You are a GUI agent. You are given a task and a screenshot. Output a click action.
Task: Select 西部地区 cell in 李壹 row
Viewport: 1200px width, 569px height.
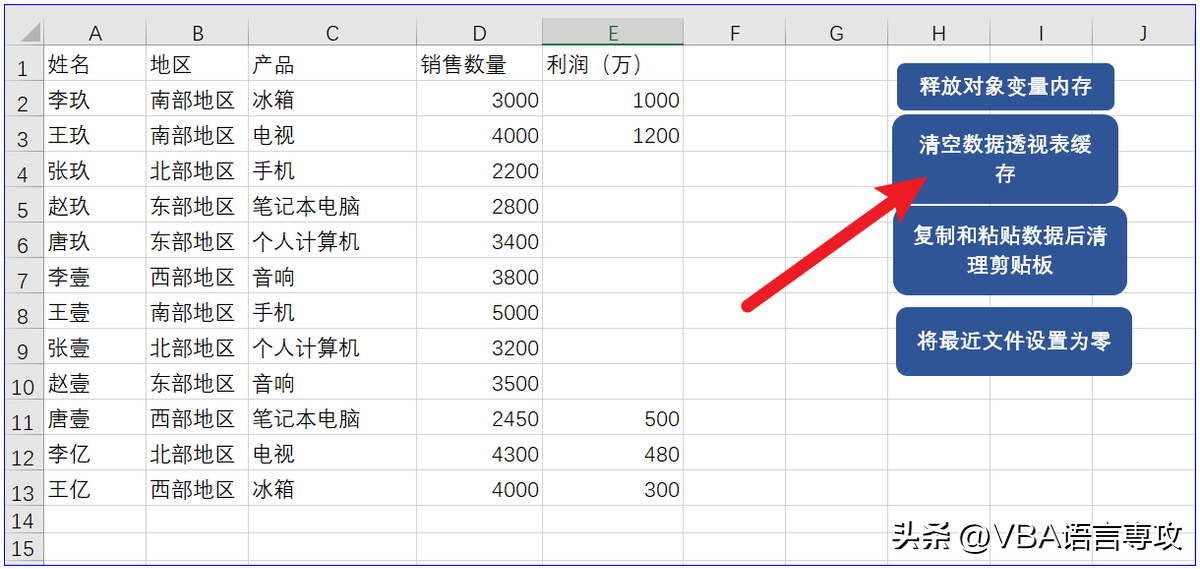pyautogui.click(x=197, y=277)
